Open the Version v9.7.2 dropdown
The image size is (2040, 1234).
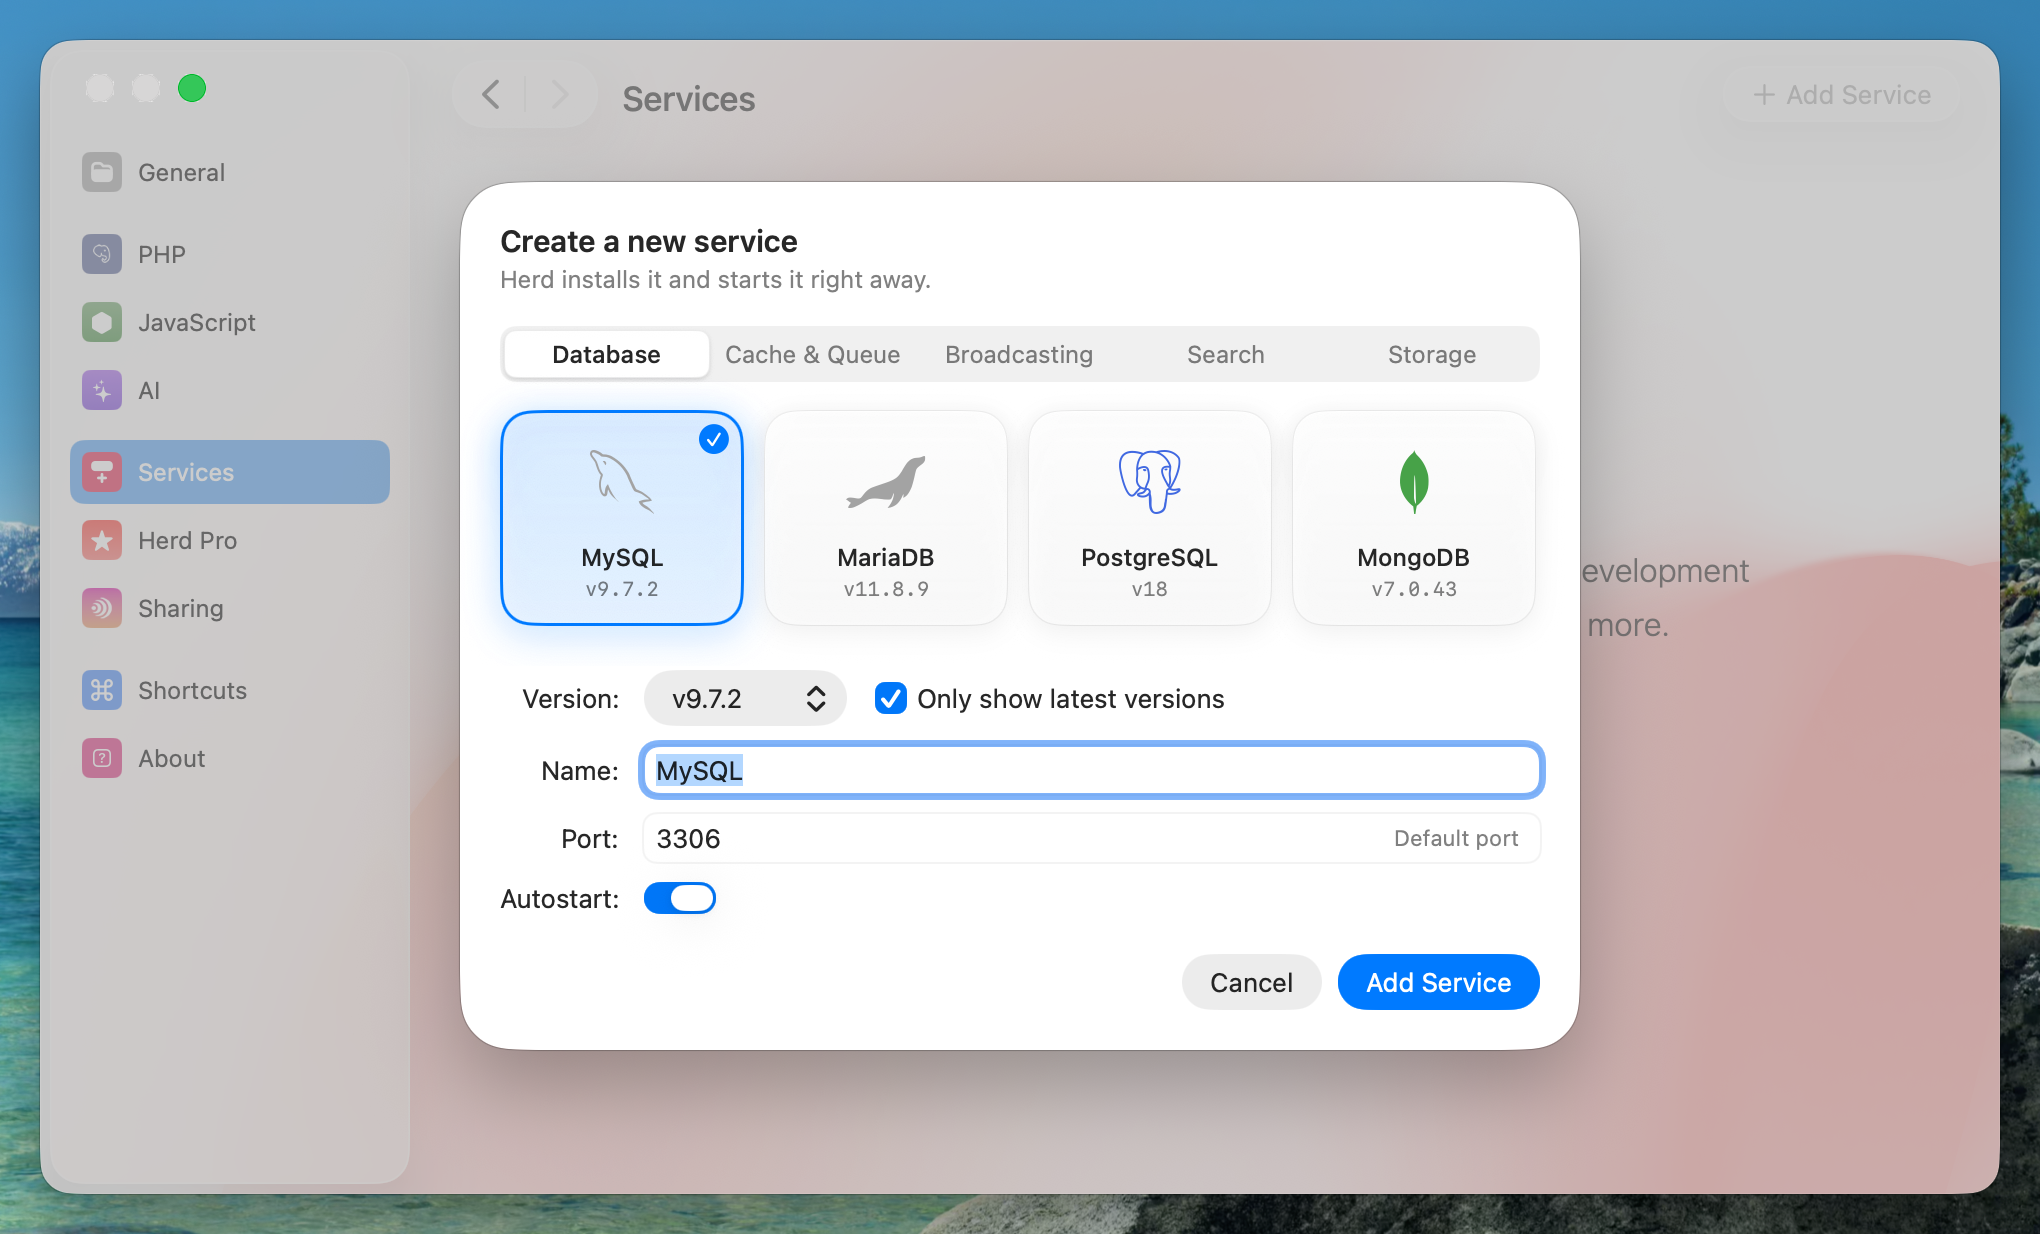745,698
